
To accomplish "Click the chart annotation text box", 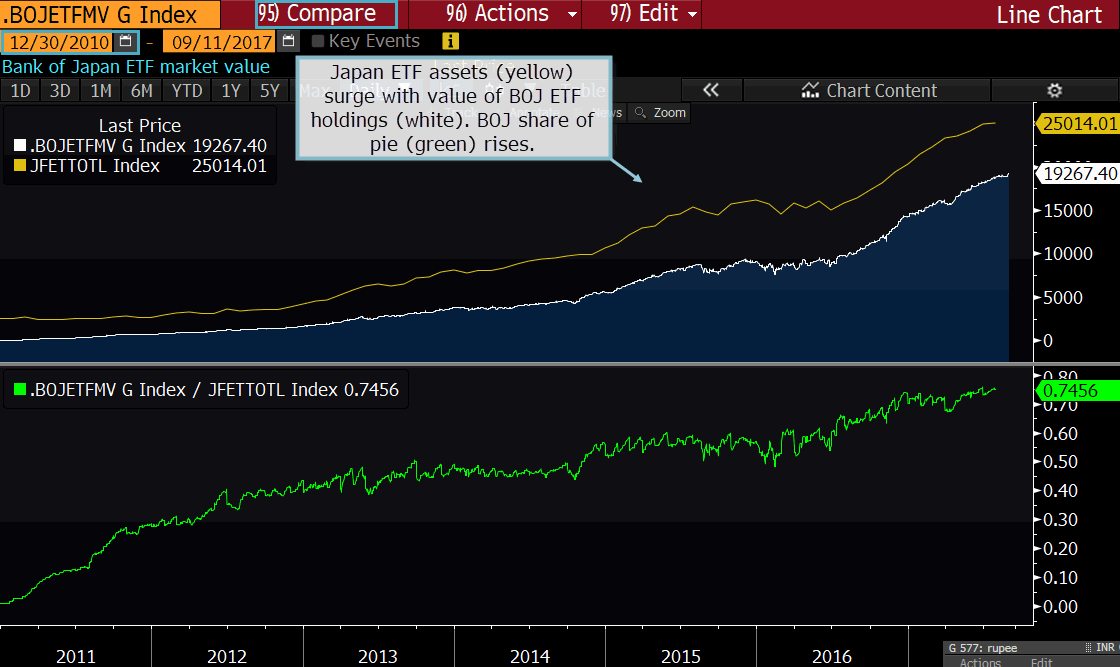I will point(453,108).
